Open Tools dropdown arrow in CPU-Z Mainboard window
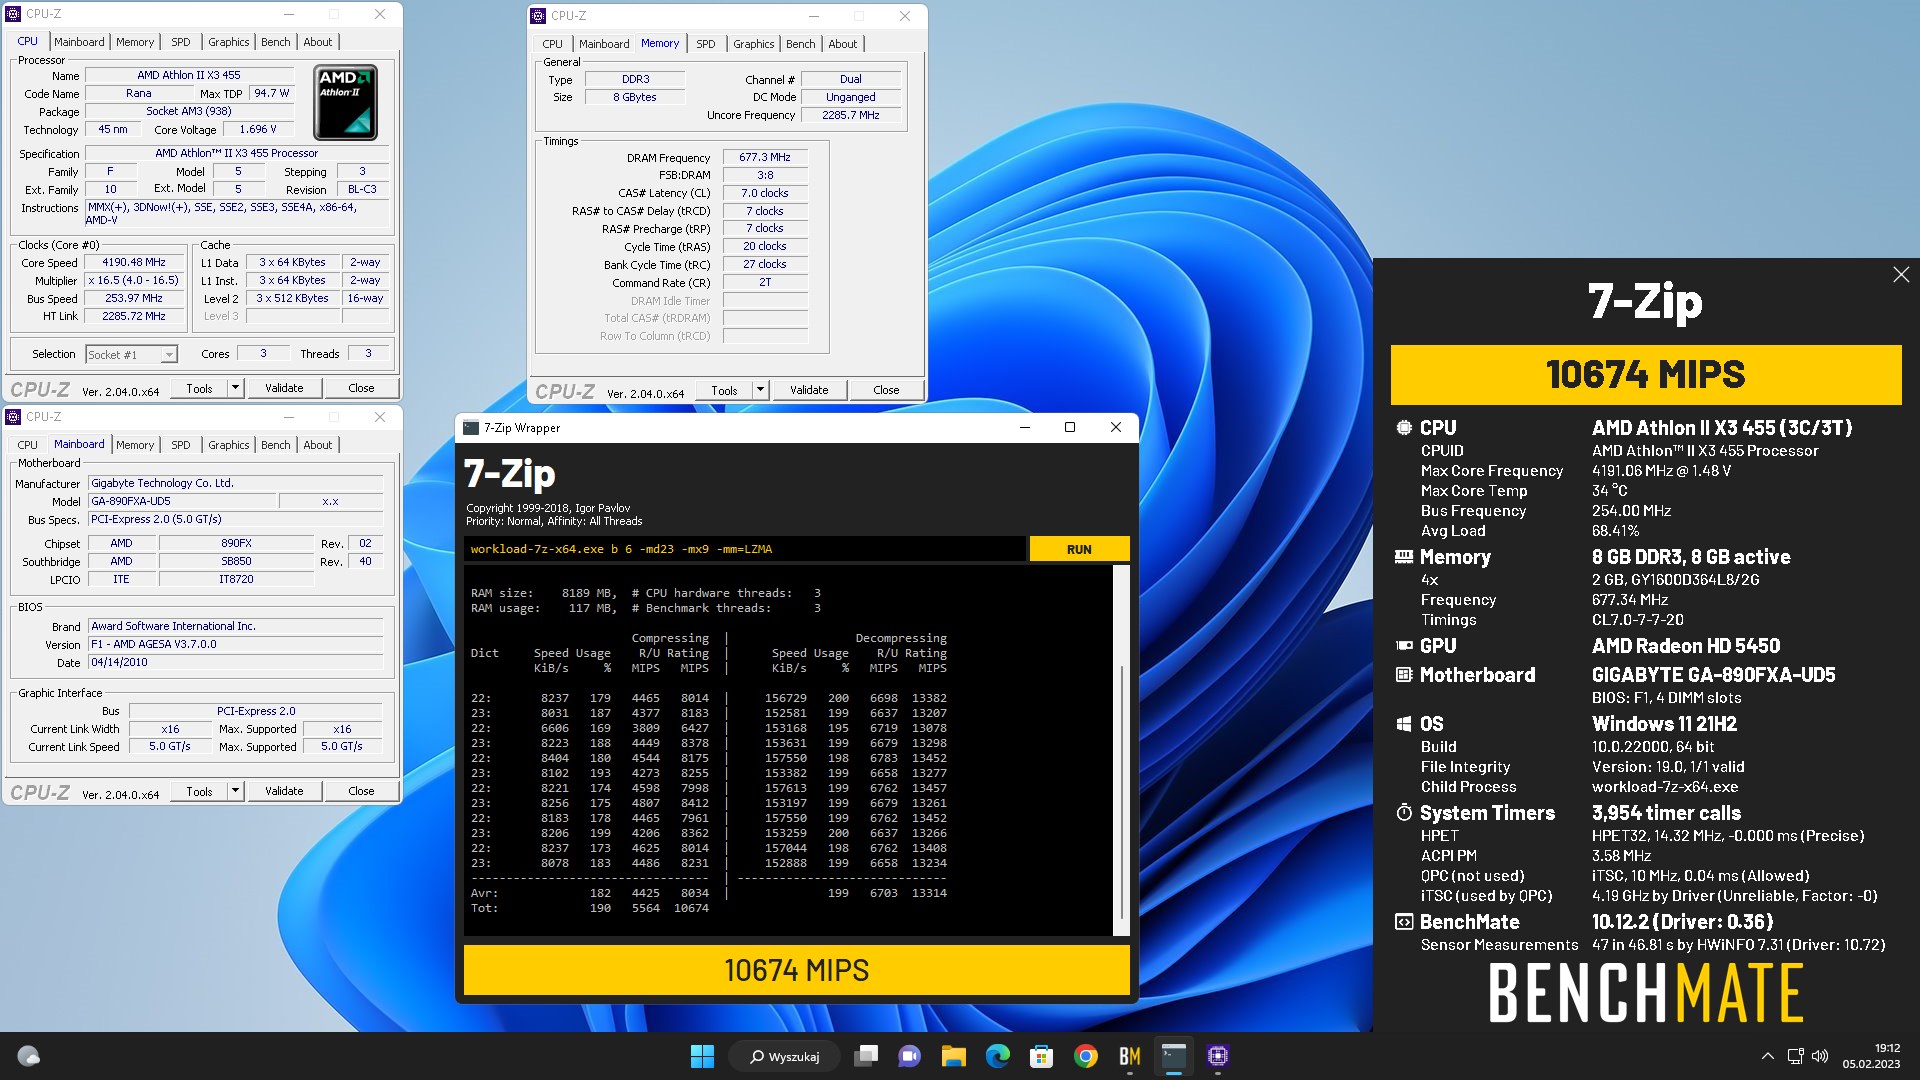The height and width of the screenshot is (1080, 1920). (235, 791)
